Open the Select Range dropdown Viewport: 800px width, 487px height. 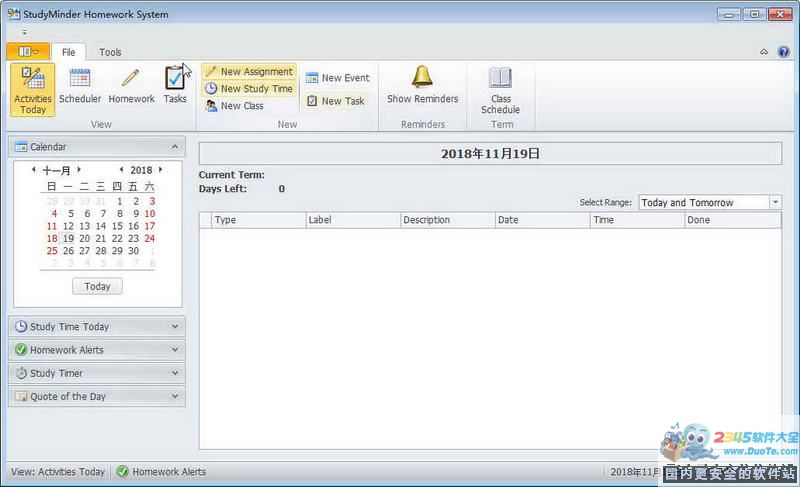775,202
